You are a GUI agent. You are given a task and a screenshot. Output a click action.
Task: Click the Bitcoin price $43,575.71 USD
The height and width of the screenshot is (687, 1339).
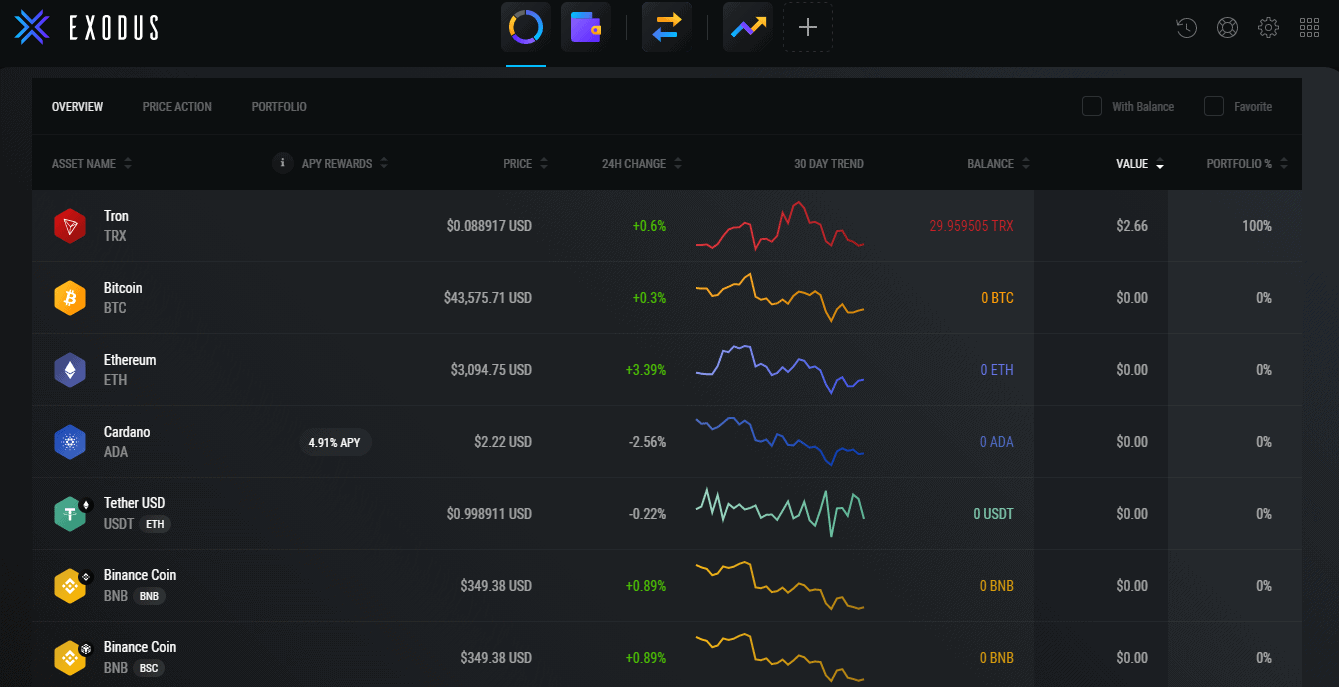pyautogui.click(x=488, y=298)
